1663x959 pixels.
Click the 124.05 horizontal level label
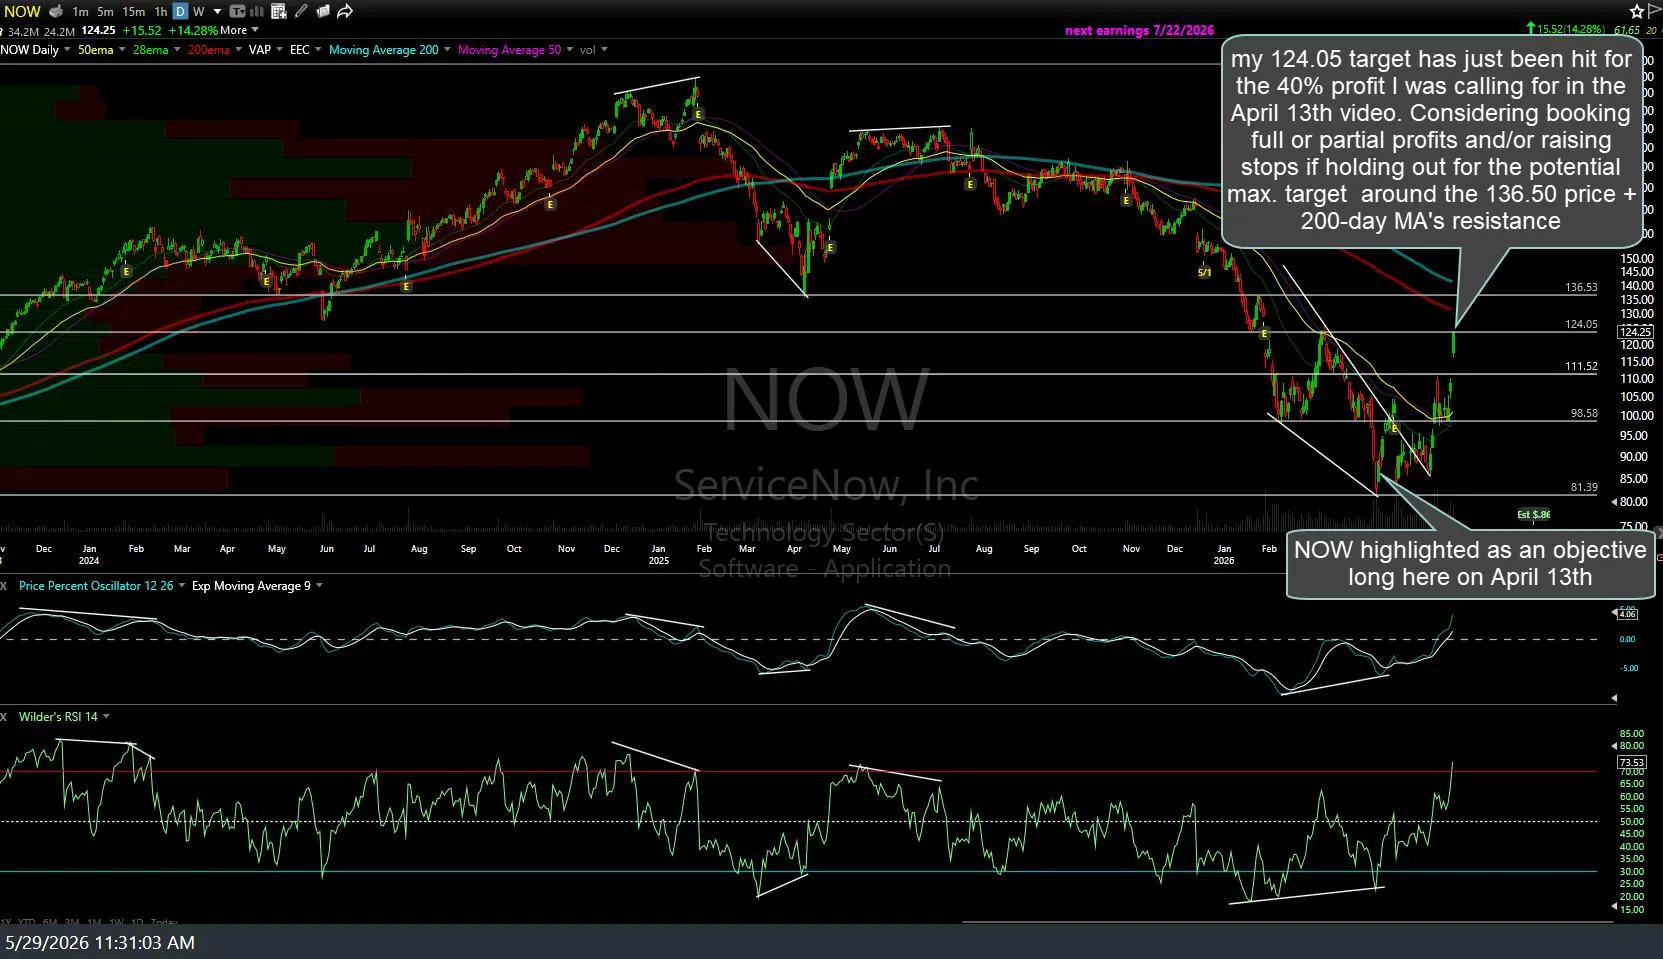coord(1581,325)
